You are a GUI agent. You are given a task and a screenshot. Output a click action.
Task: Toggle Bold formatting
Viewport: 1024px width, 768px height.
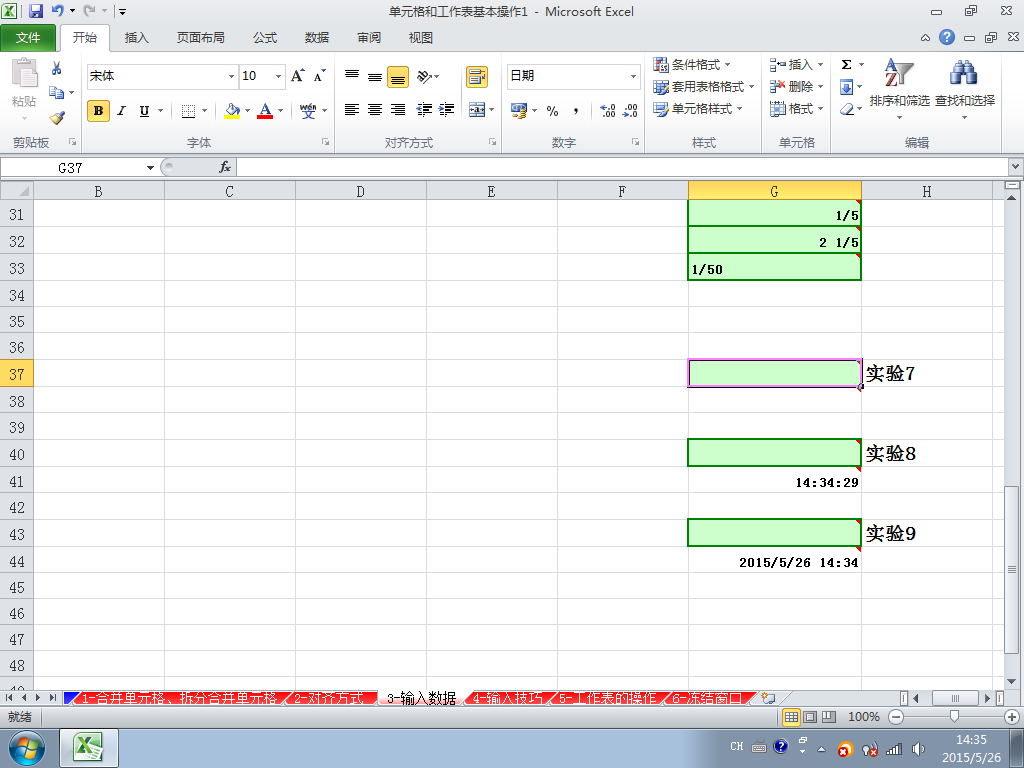pos(98,110)
